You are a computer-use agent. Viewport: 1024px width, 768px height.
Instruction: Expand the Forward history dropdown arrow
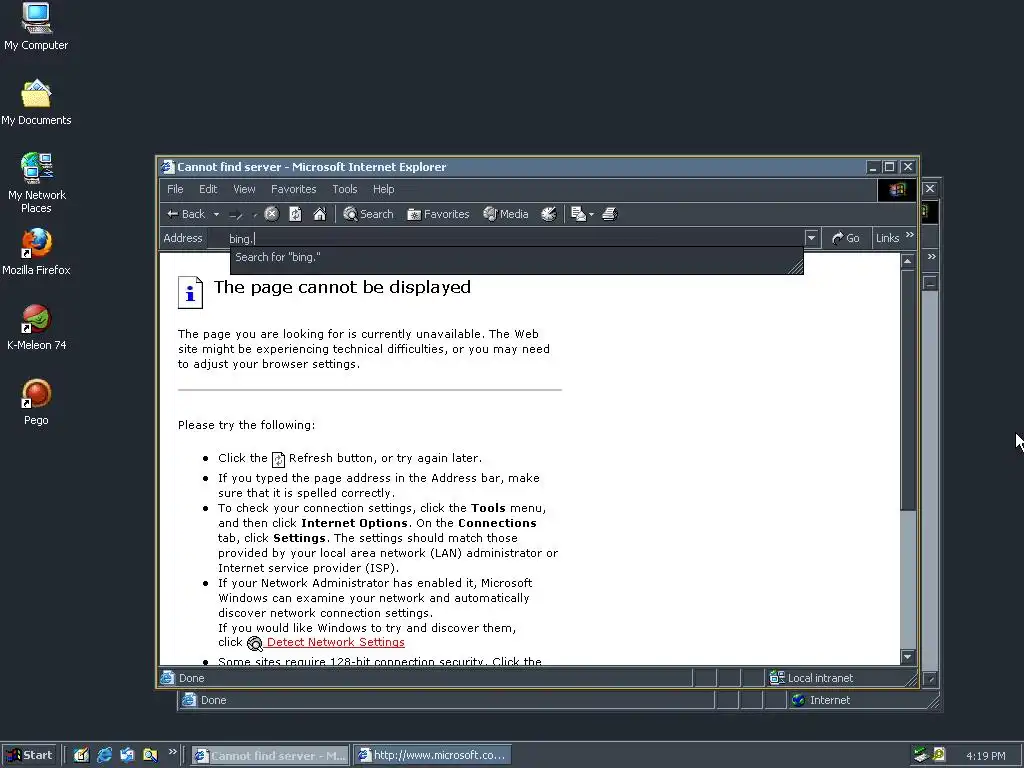[x=255, y=214]
